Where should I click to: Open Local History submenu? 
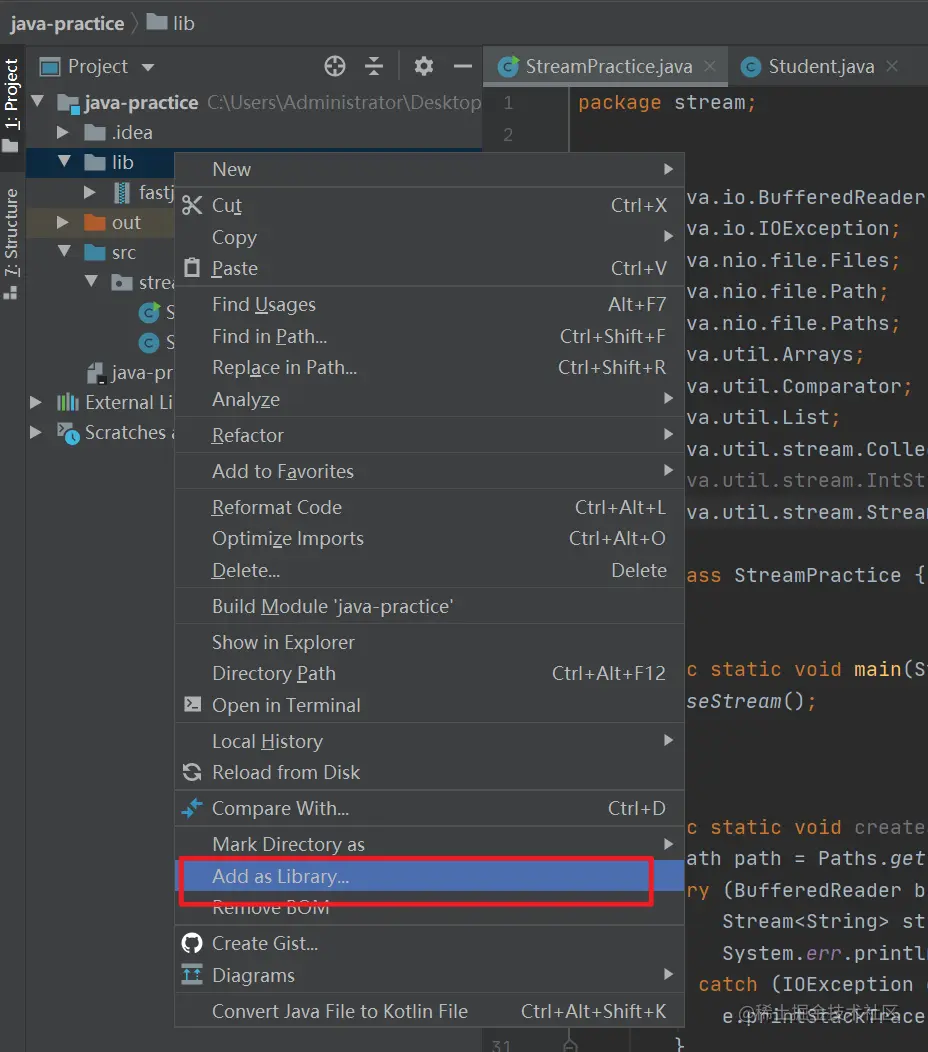point(429,741)
